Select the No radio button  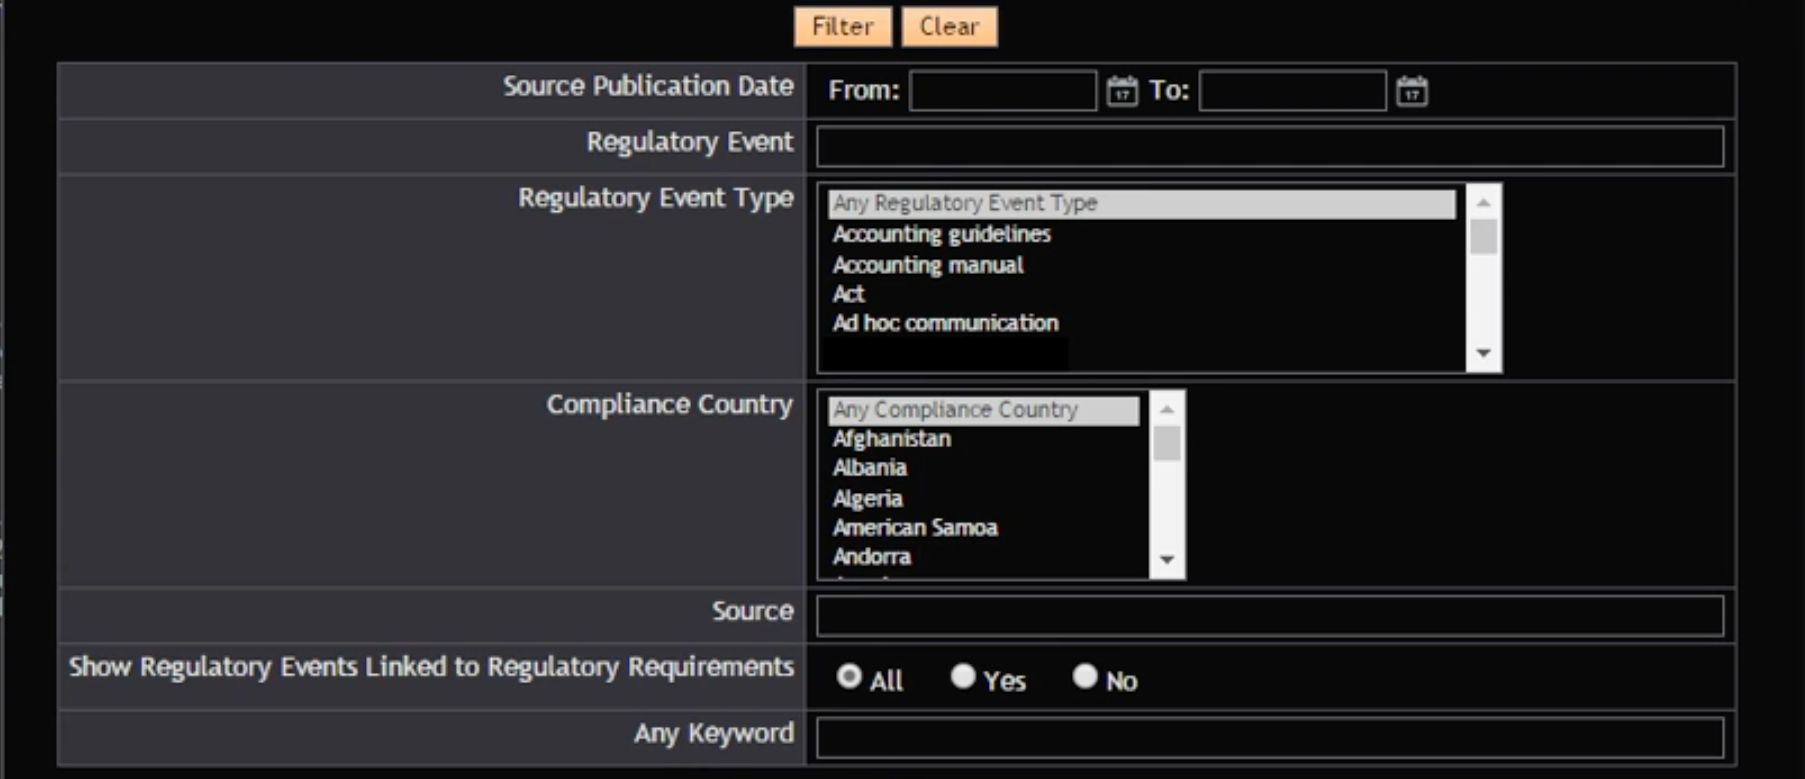pos(1085,677)
